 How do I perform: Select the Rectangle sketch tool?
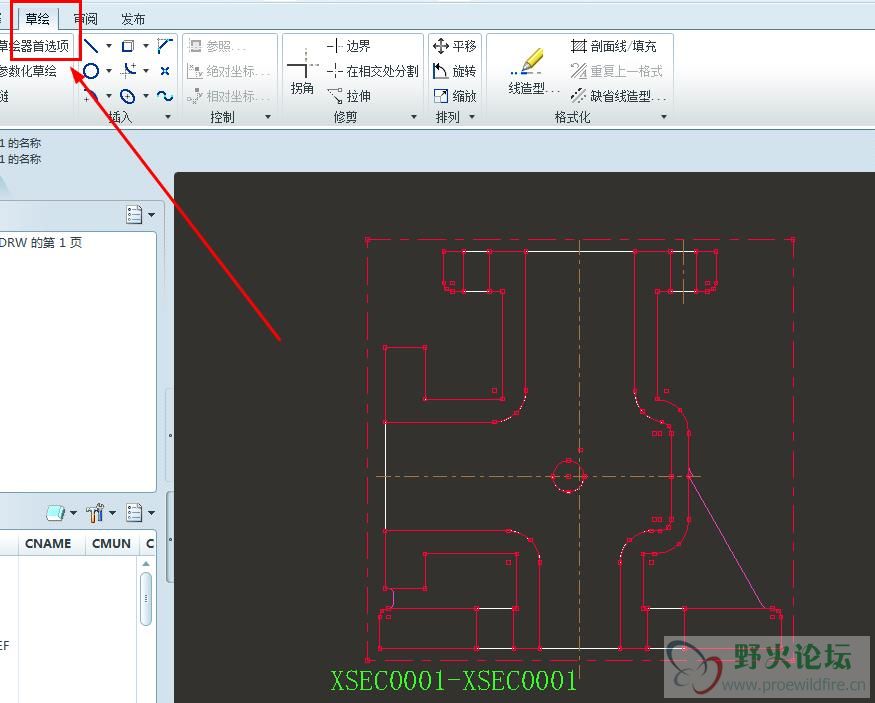coord(128,46)
